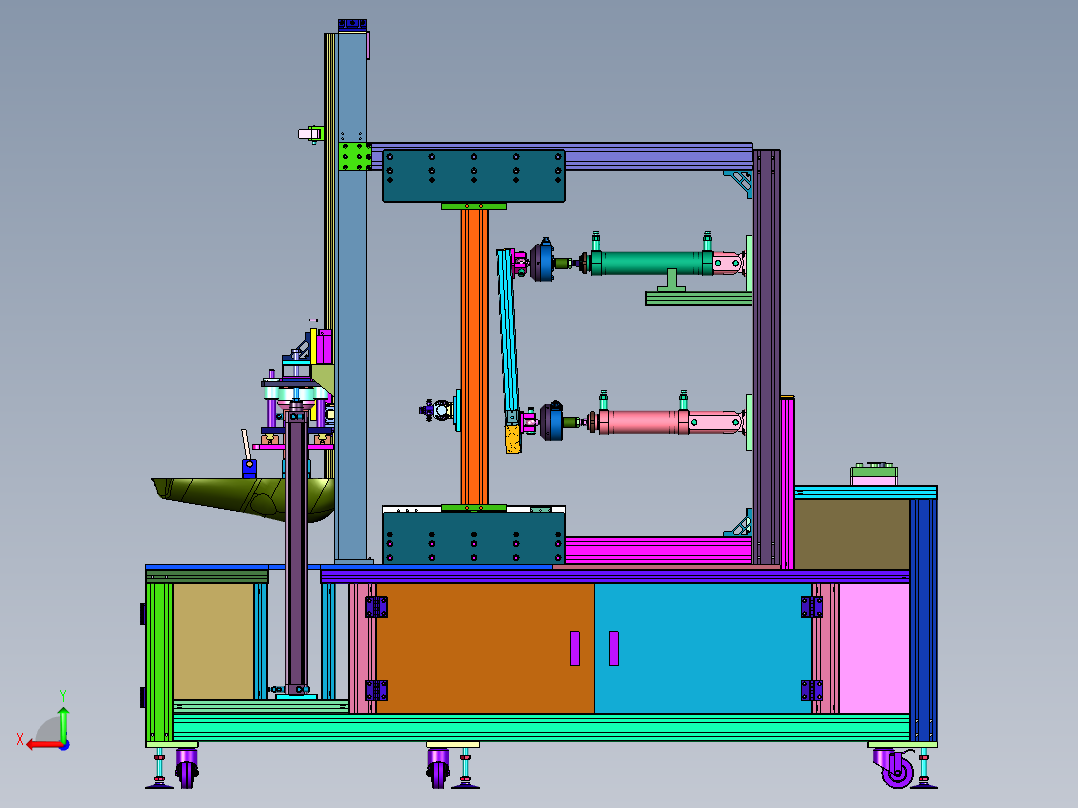Select the mint green bottom base rail
This screenshot has height=808, width=1078.
tap(541, 728)
